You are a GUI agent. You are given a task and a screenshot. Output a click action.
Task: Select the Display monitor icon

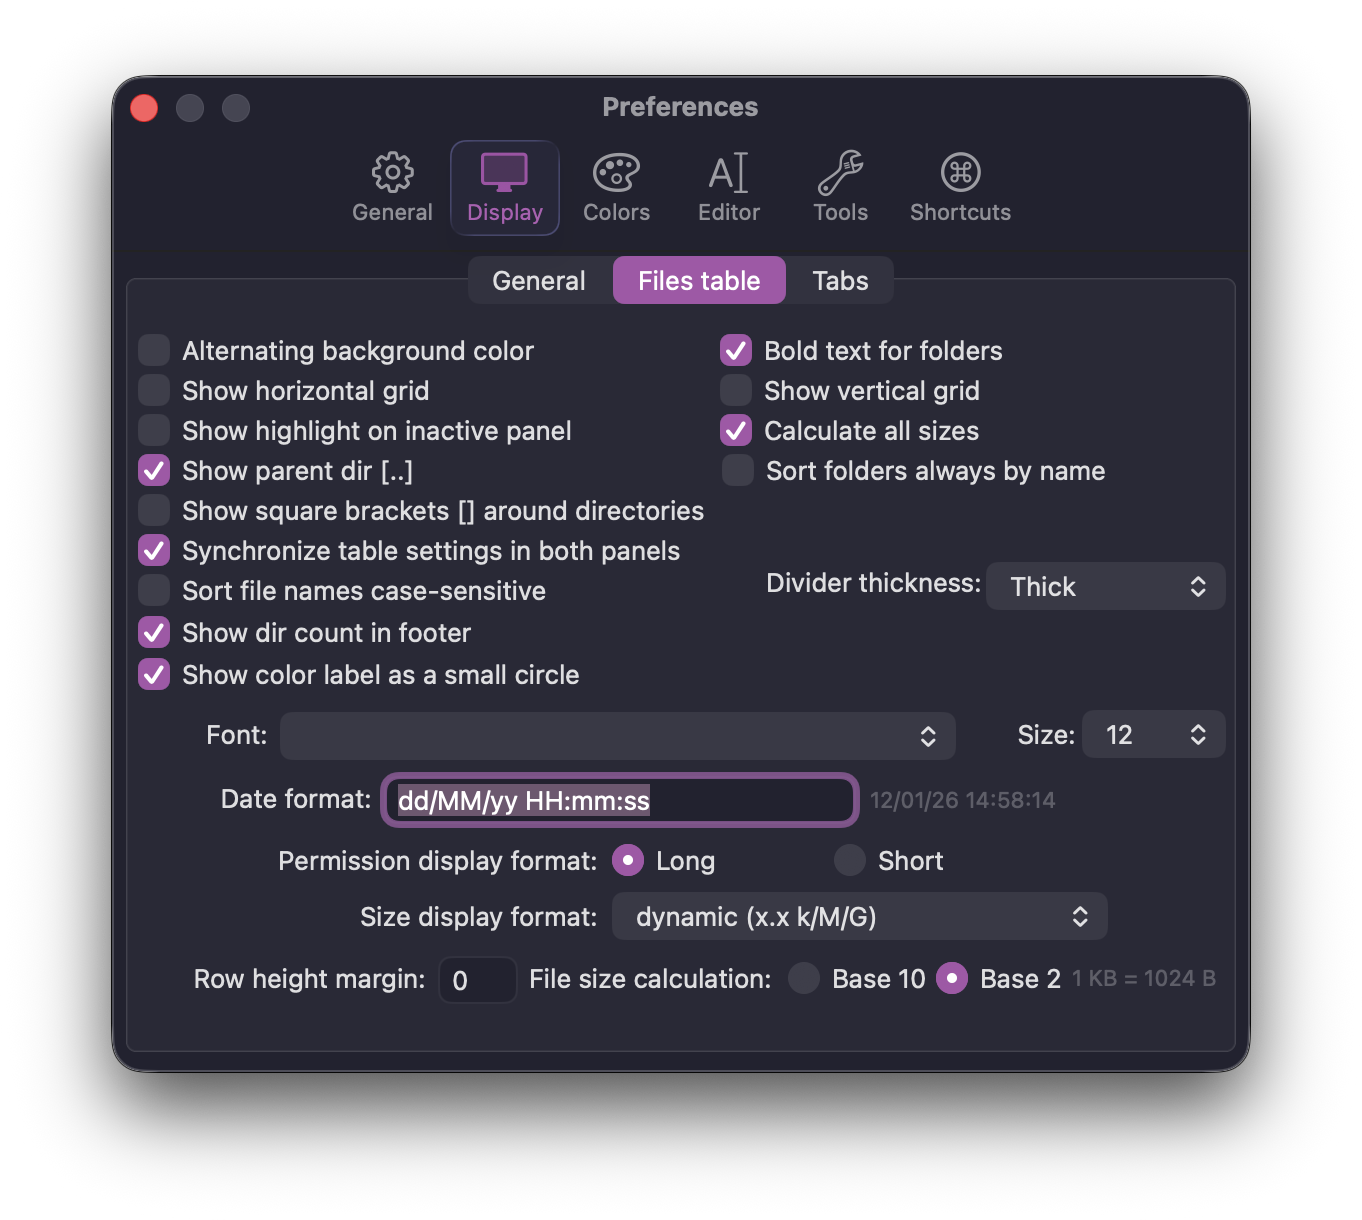(x=504, y=187)
